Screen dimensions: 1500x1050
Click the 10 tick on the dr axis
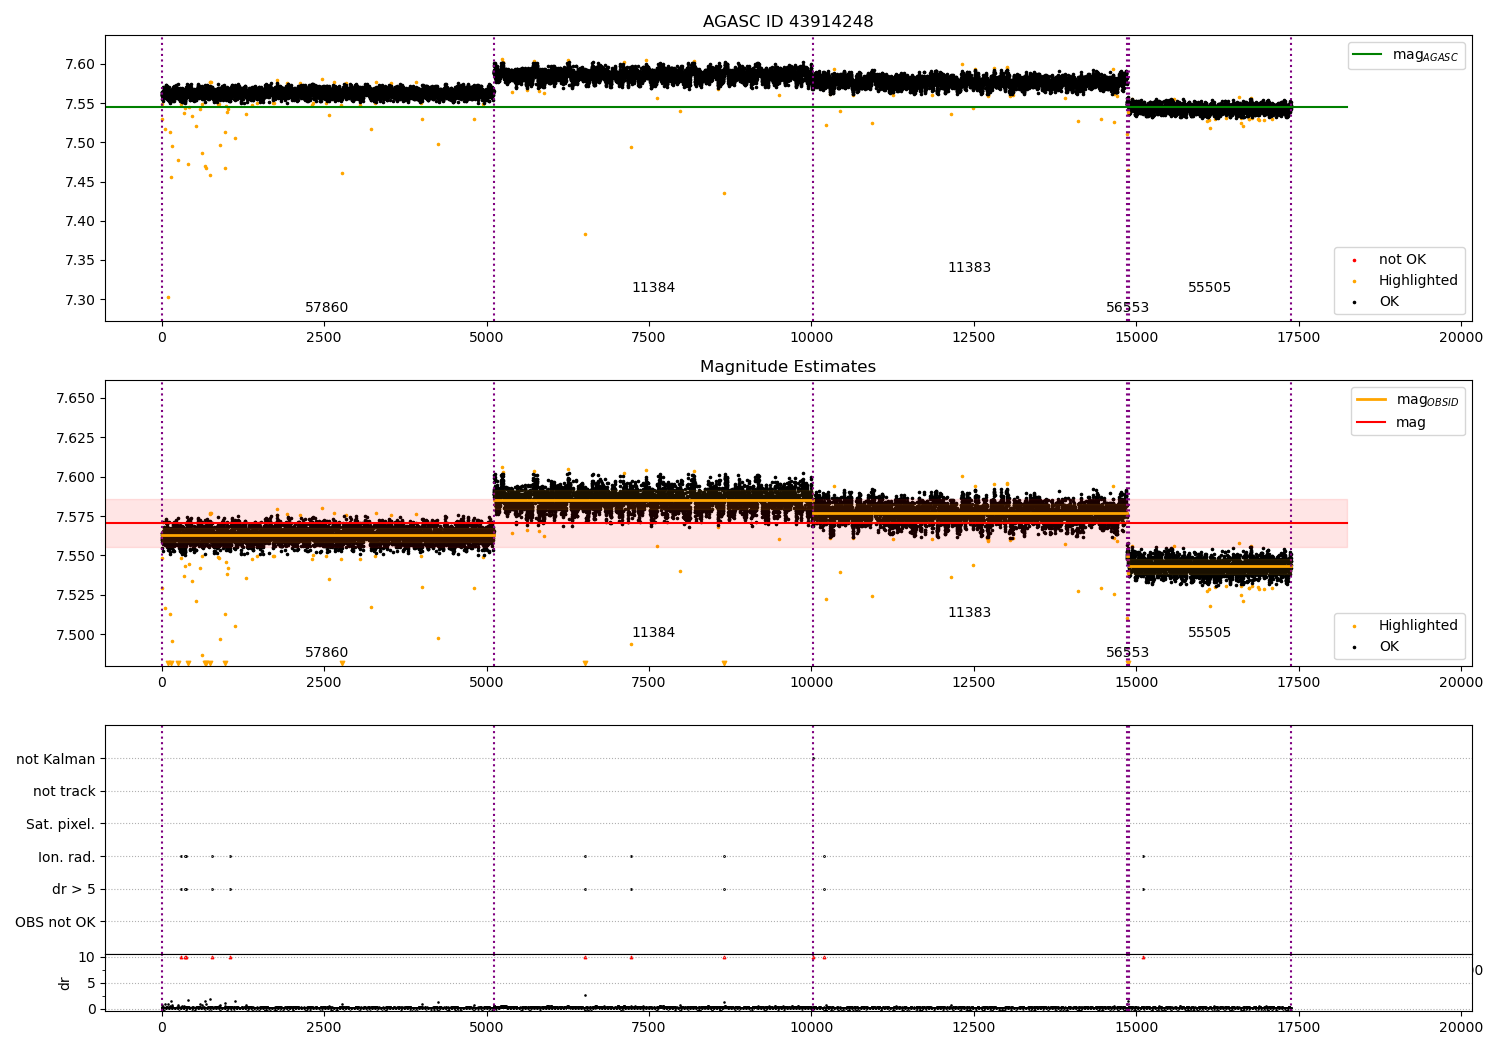point(86,957)
